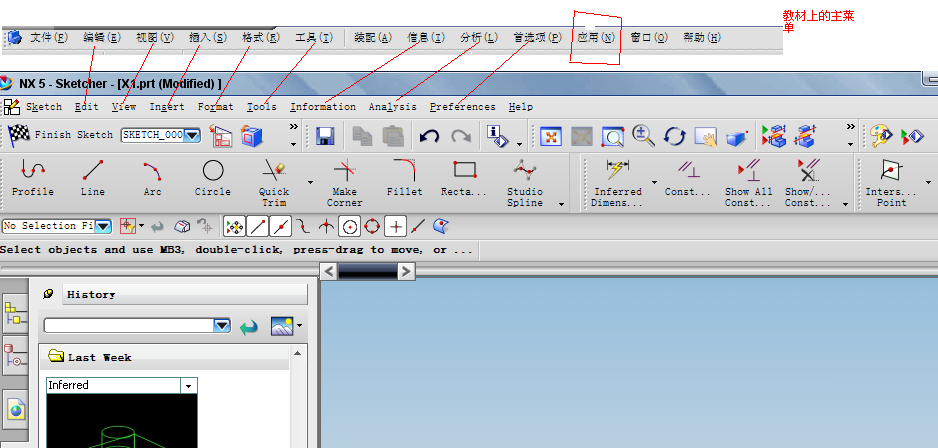This screenshot has height=448, width=938.
Task: Select the Arc sketch tool
Action: (153, 178)
